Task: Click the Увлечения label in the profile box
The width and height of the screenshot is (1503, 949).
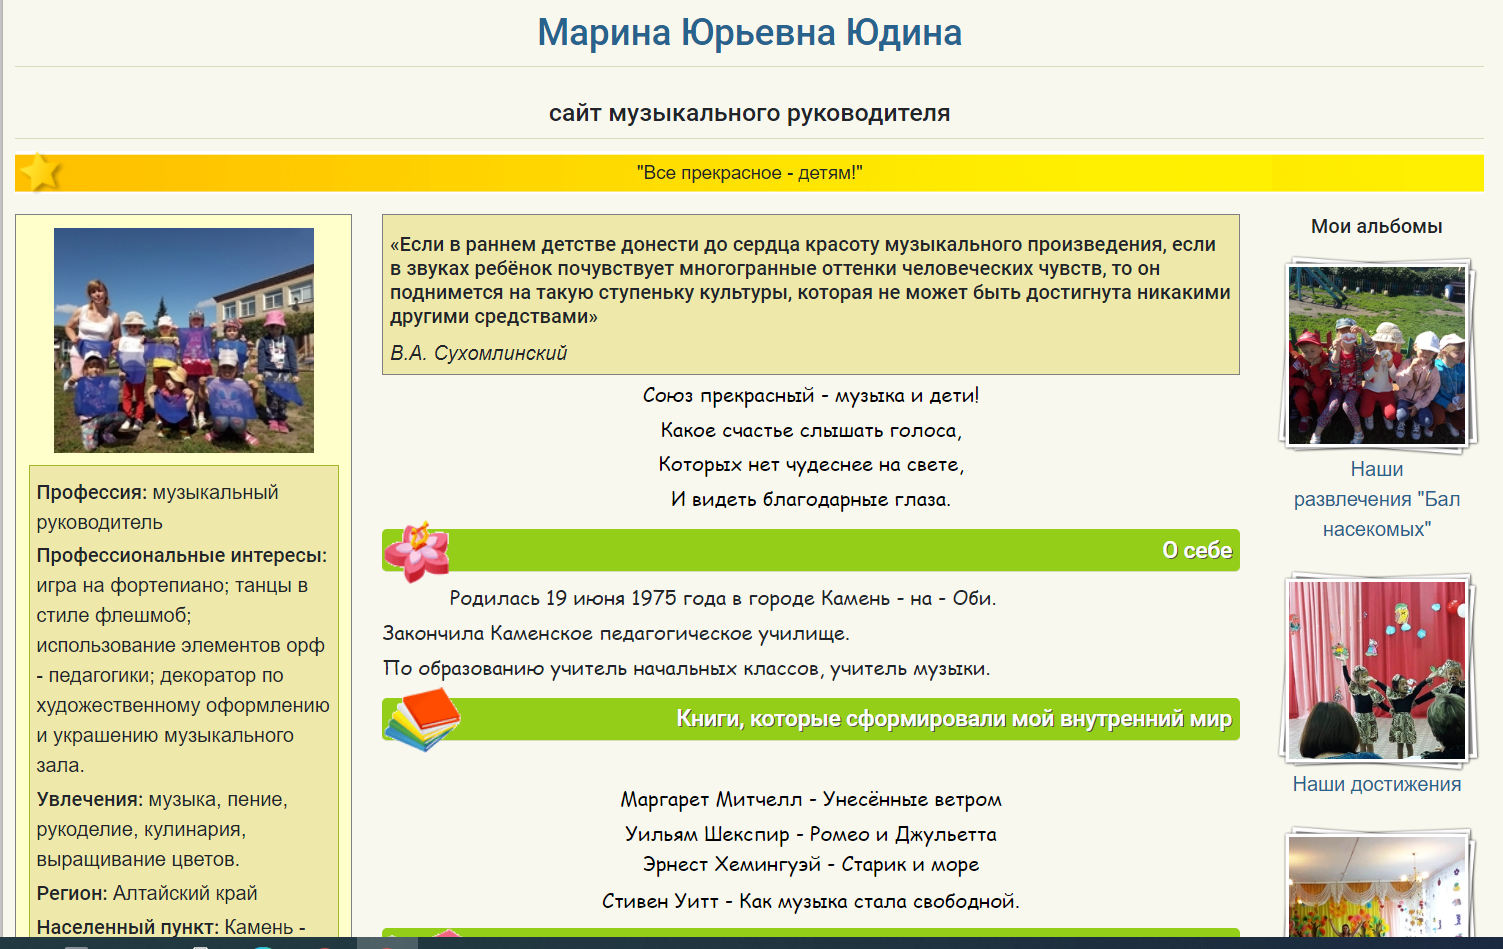Action: (90, 799)
